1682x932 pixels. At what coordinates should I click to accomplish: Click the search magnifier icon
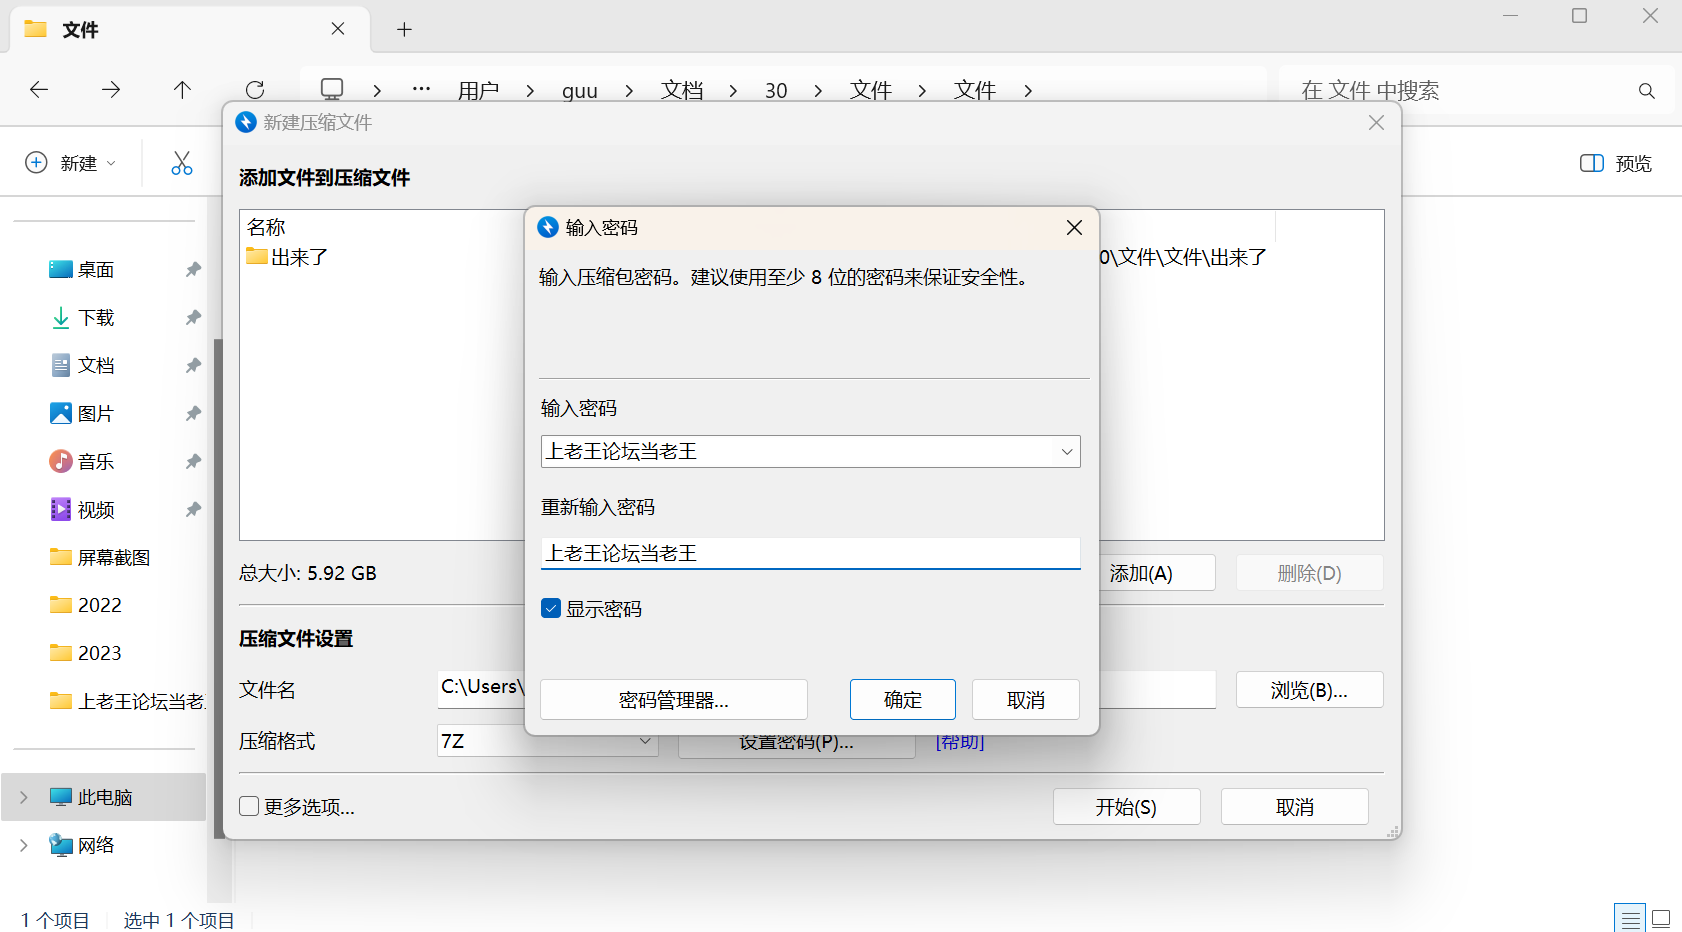click(1646, 91)
